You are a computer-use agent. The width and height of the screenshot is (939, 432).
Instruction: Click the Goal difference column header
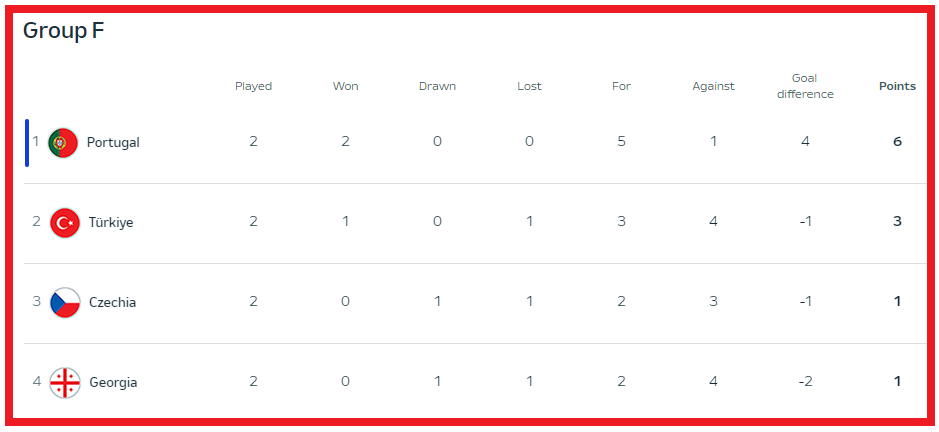(x=805, y=86)
